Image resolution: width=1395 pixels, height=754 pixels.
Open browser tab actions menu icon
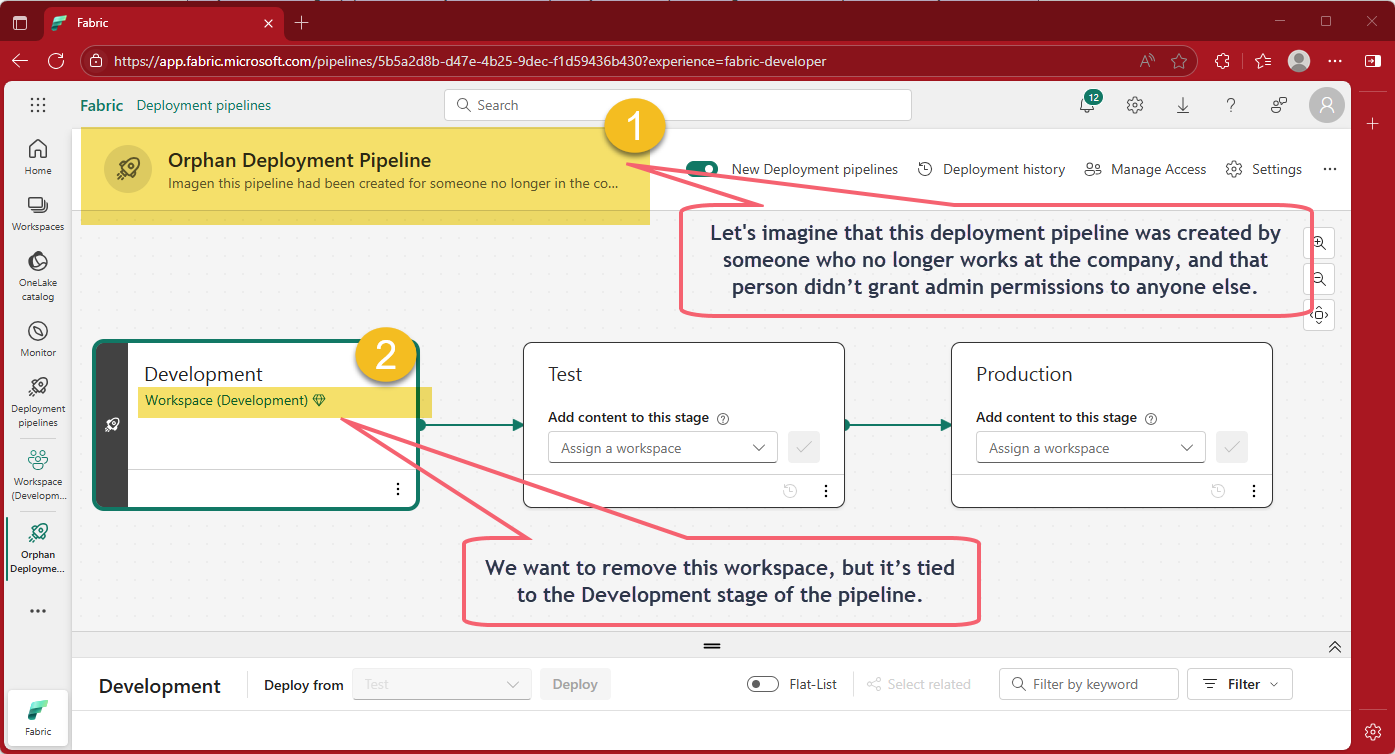20,22
